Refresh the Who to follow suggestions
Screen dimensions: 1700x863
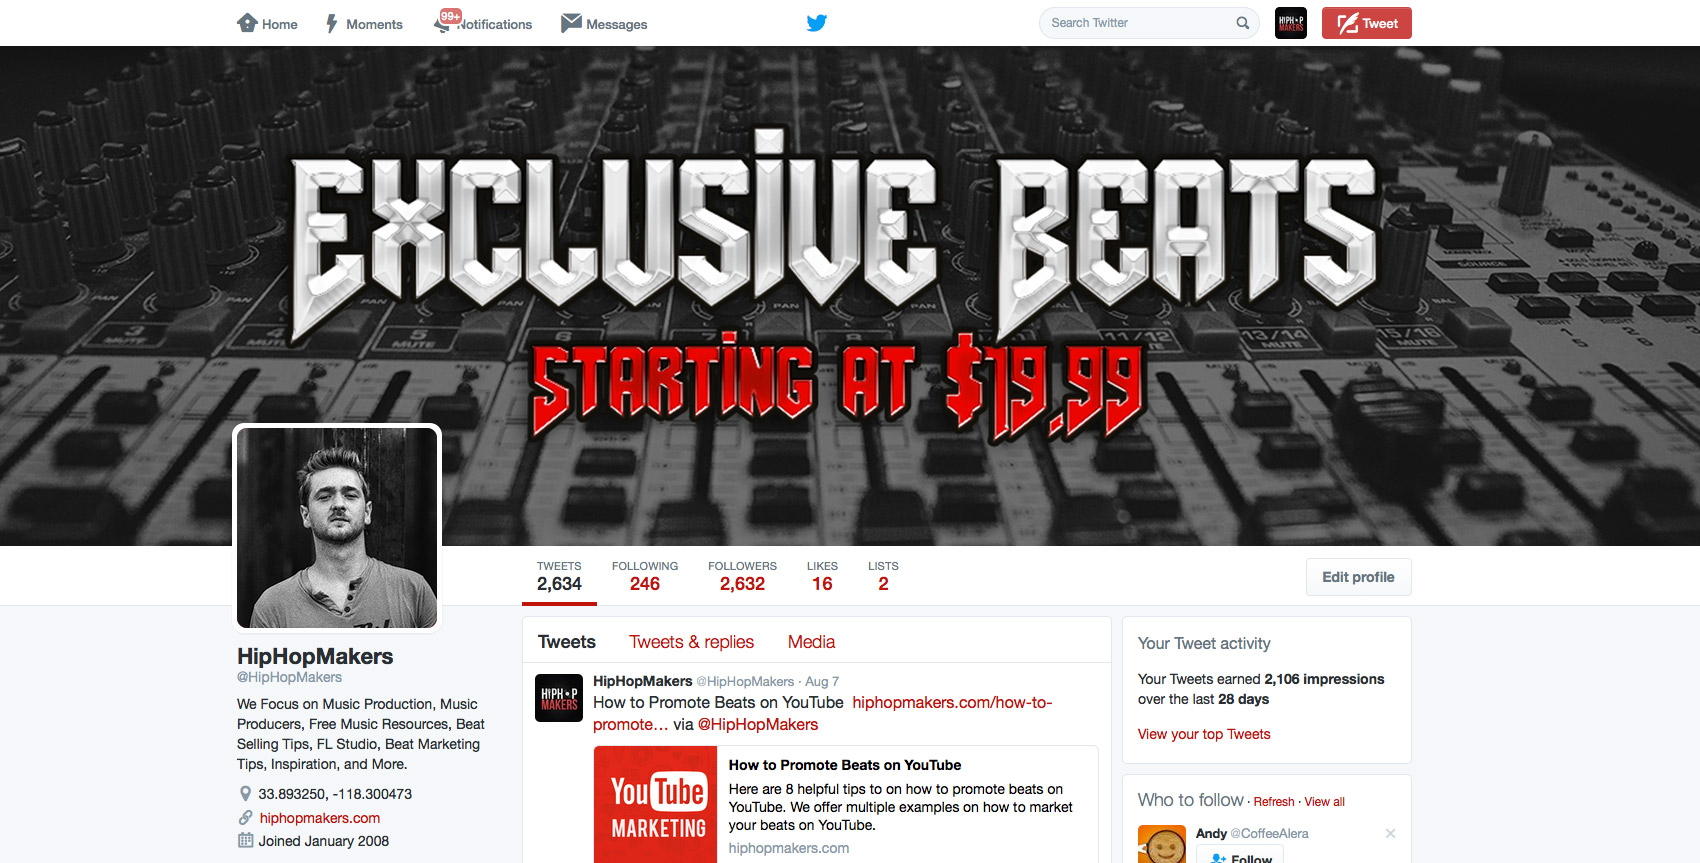1274,802
